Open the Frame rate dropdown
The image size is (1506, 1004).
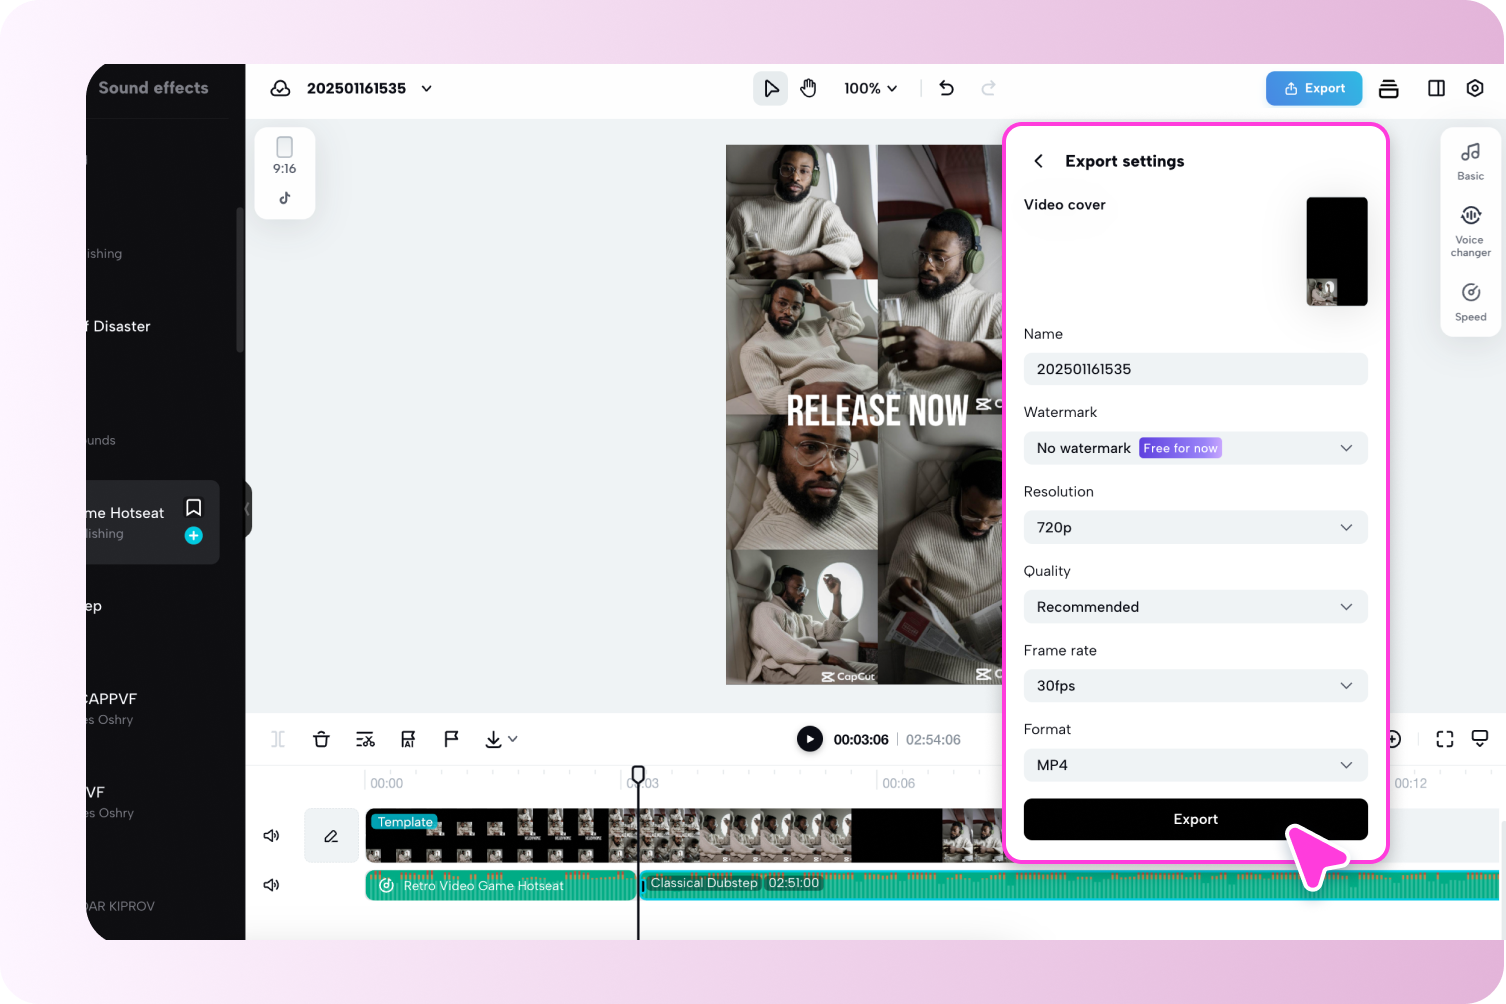(x=1195, y=686)
